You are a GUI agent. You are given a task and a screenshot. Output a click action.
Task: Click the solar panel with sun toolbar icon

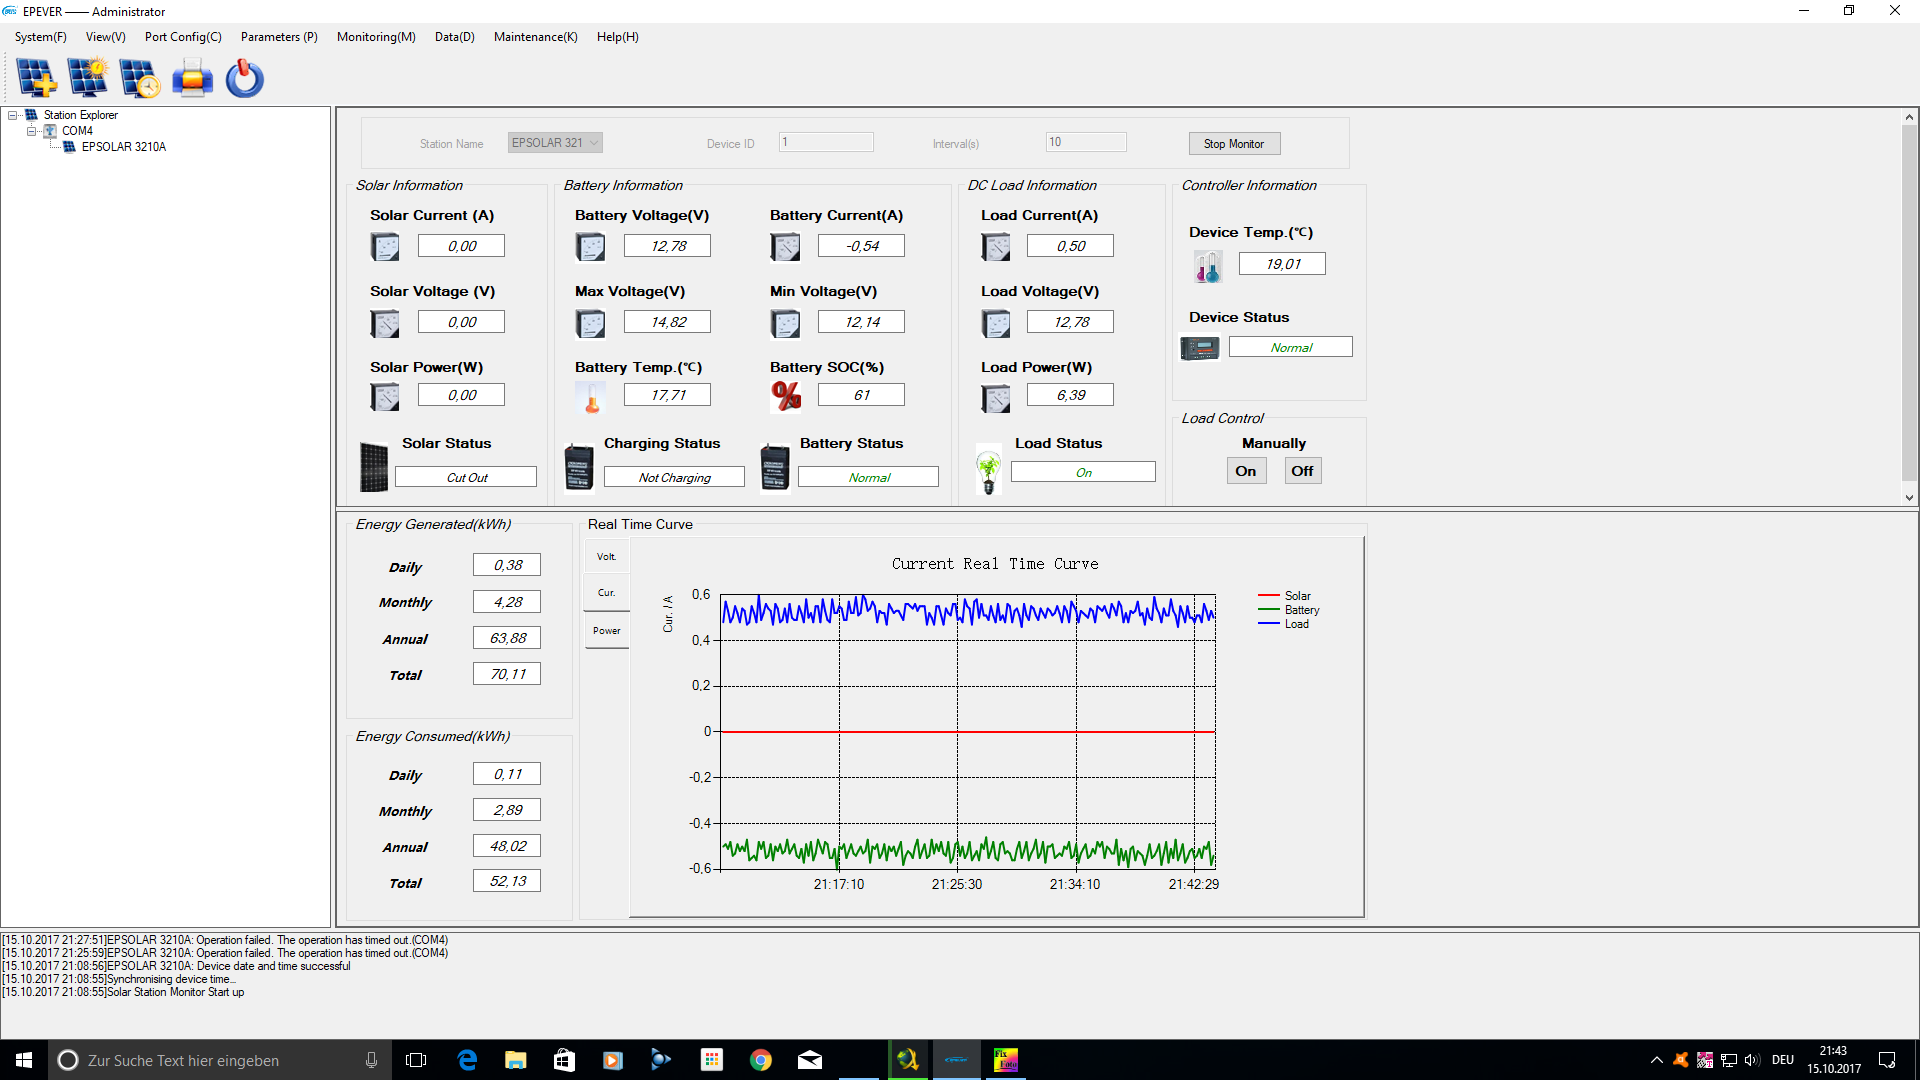[88, 78]
